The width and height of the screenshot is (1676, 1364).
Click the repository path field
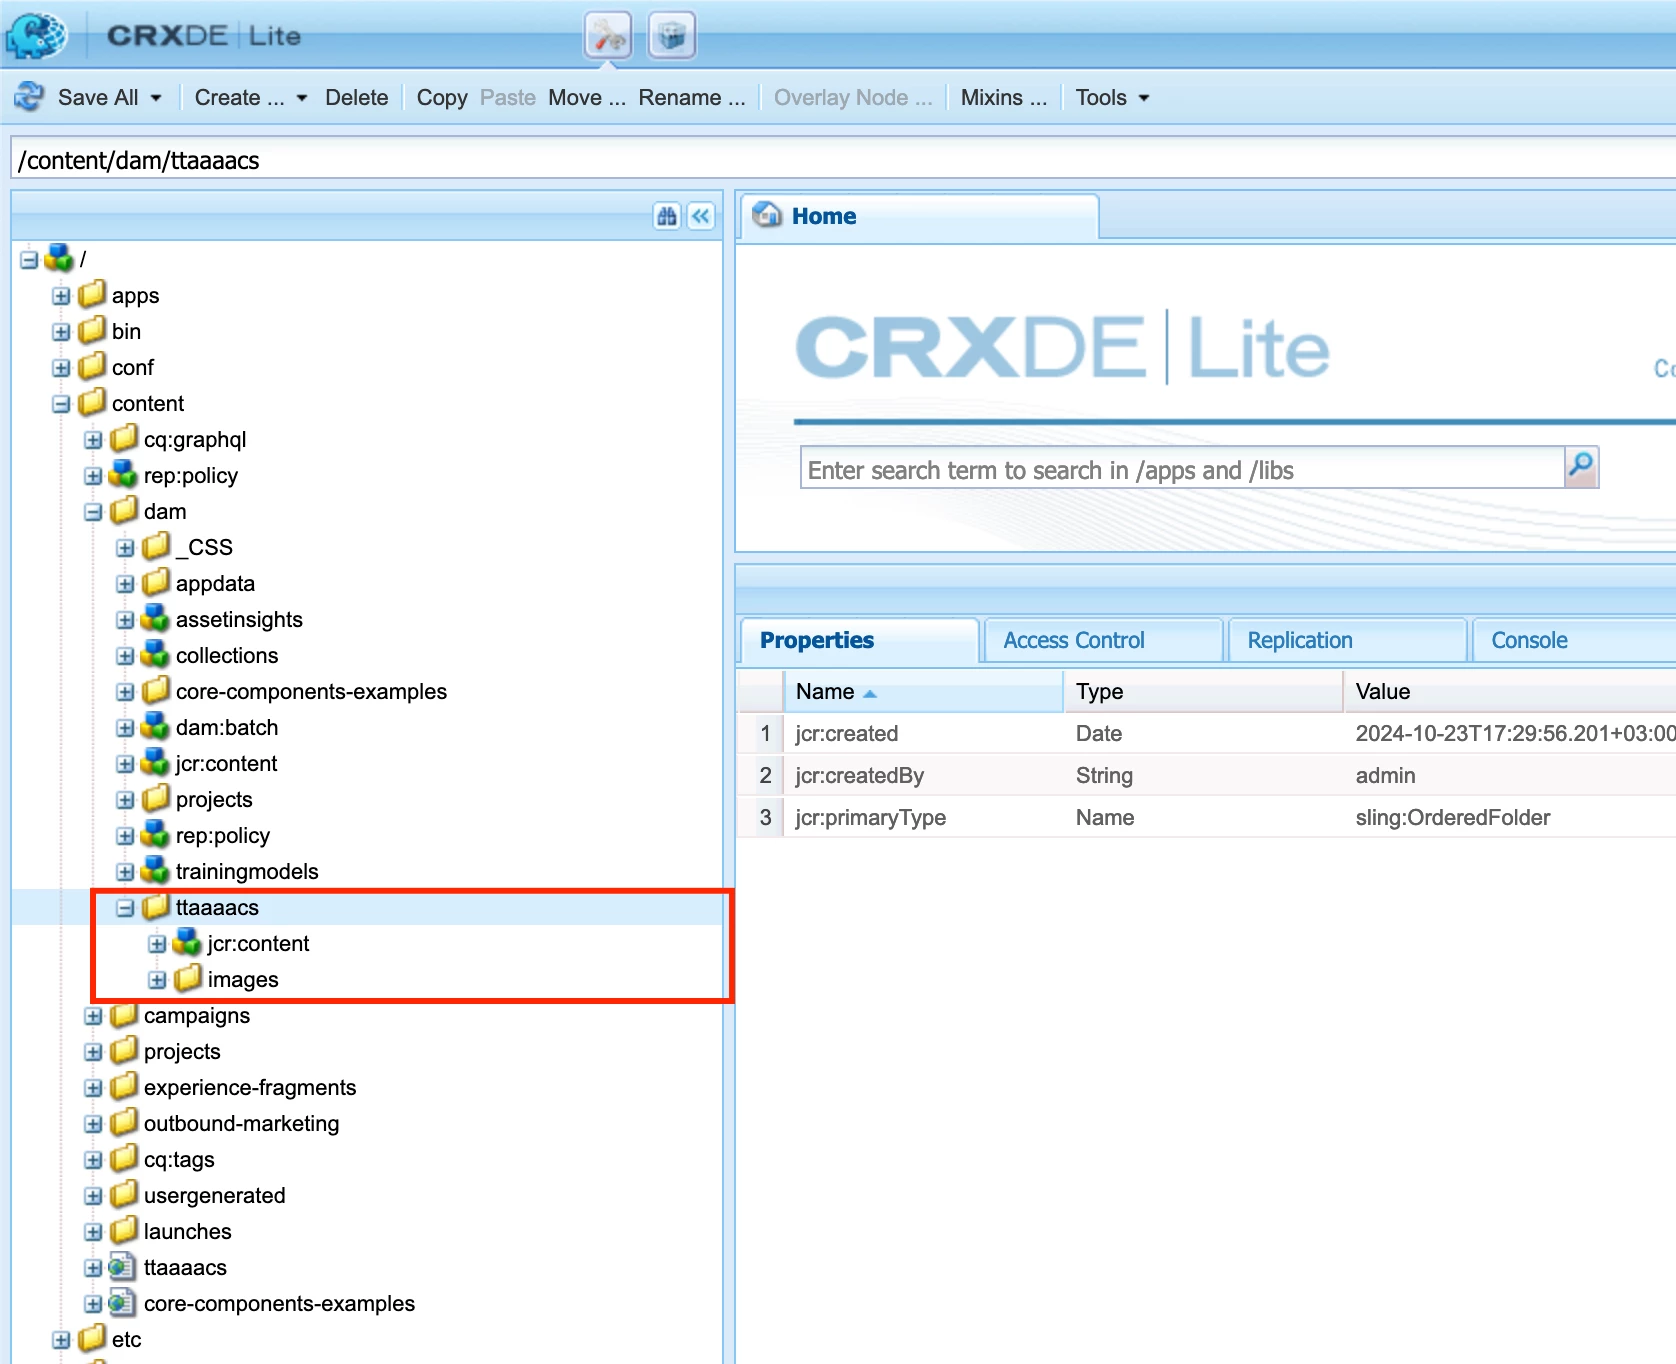(x=844, y=160)
